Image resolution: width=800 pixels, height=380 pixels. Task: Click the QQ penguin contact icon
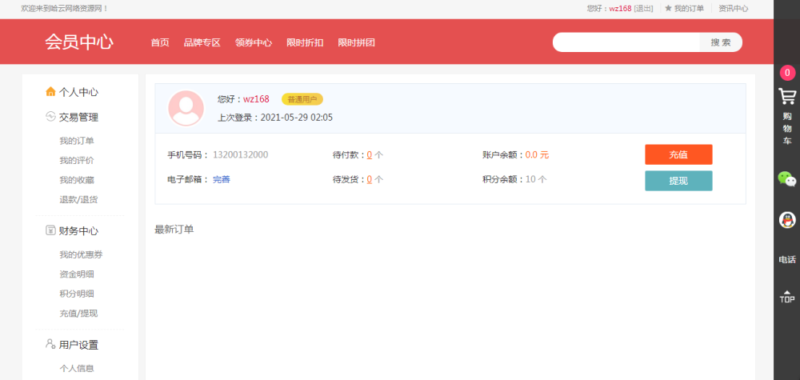tap(787, 220)
